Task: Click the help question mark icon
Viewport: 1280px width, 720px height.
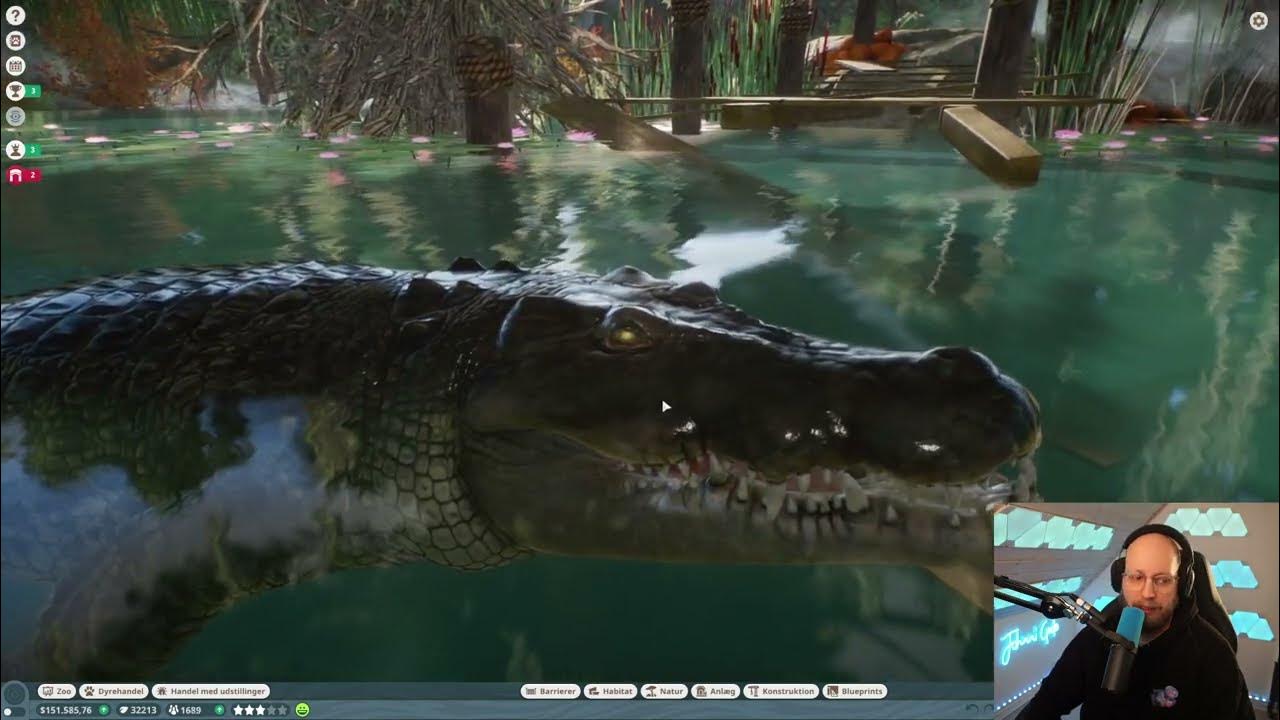Action: 14,14
